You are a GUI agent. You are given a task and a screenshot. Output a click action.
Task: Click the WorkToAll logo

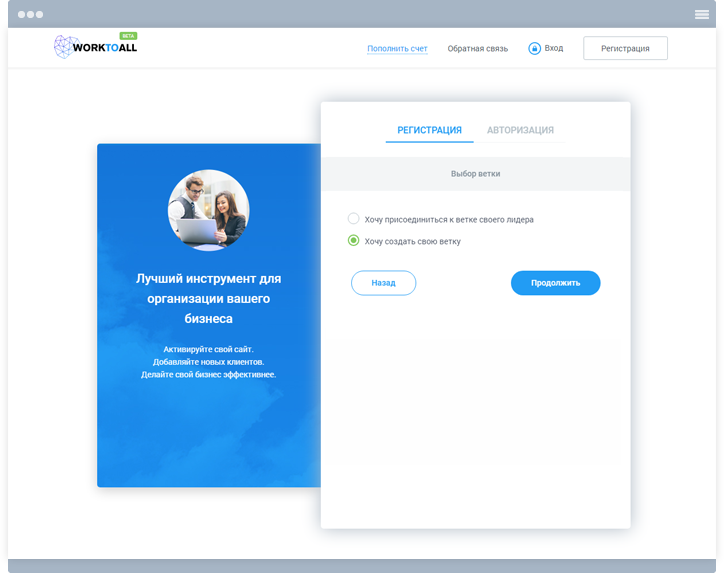95,47
